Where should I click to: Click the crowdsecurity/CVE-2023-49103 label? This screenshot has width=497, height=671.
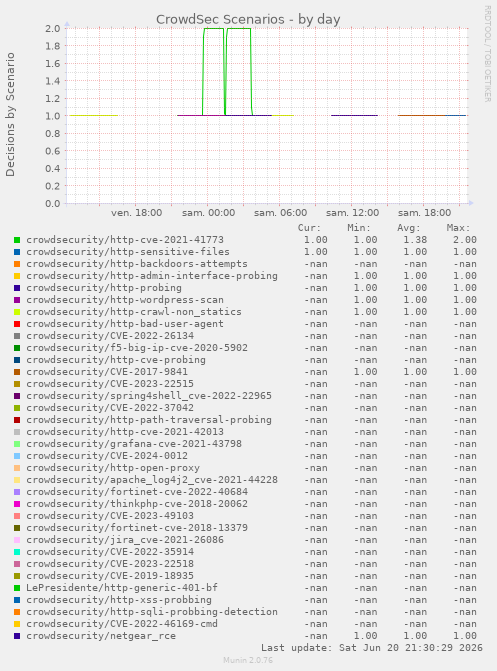(x=110, y=516)
